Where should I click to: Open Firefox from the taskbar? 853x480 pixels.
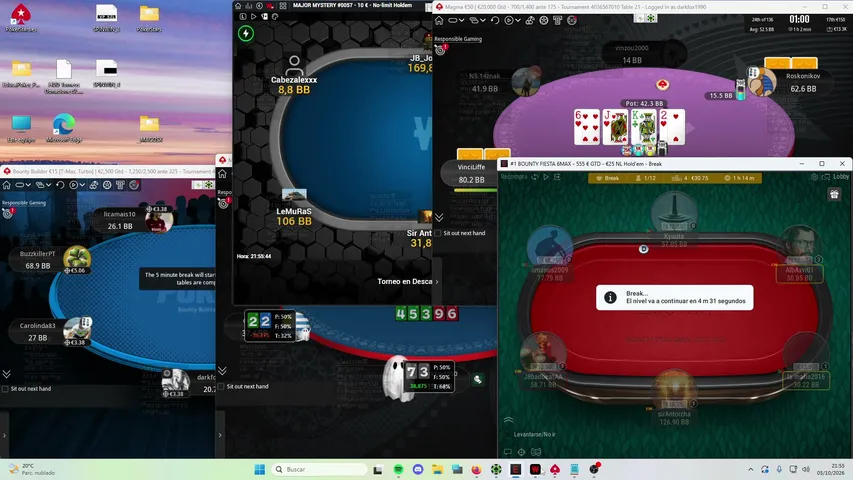click(x=477, y=469)
